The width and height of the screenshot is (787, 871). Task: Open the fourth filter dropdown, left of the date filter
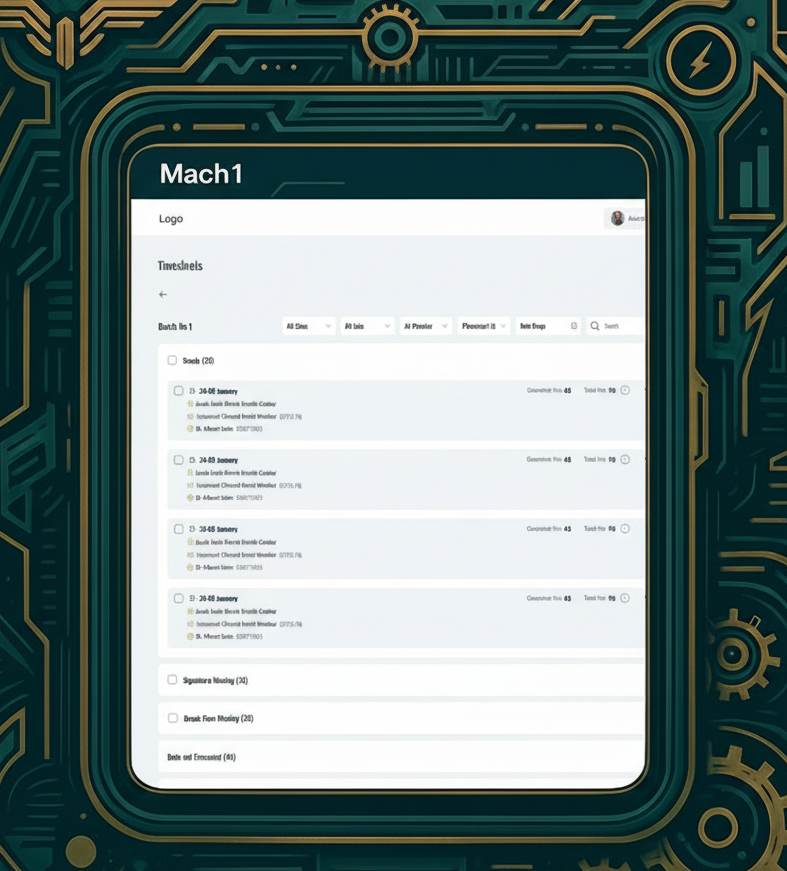(x=484, y=326)
